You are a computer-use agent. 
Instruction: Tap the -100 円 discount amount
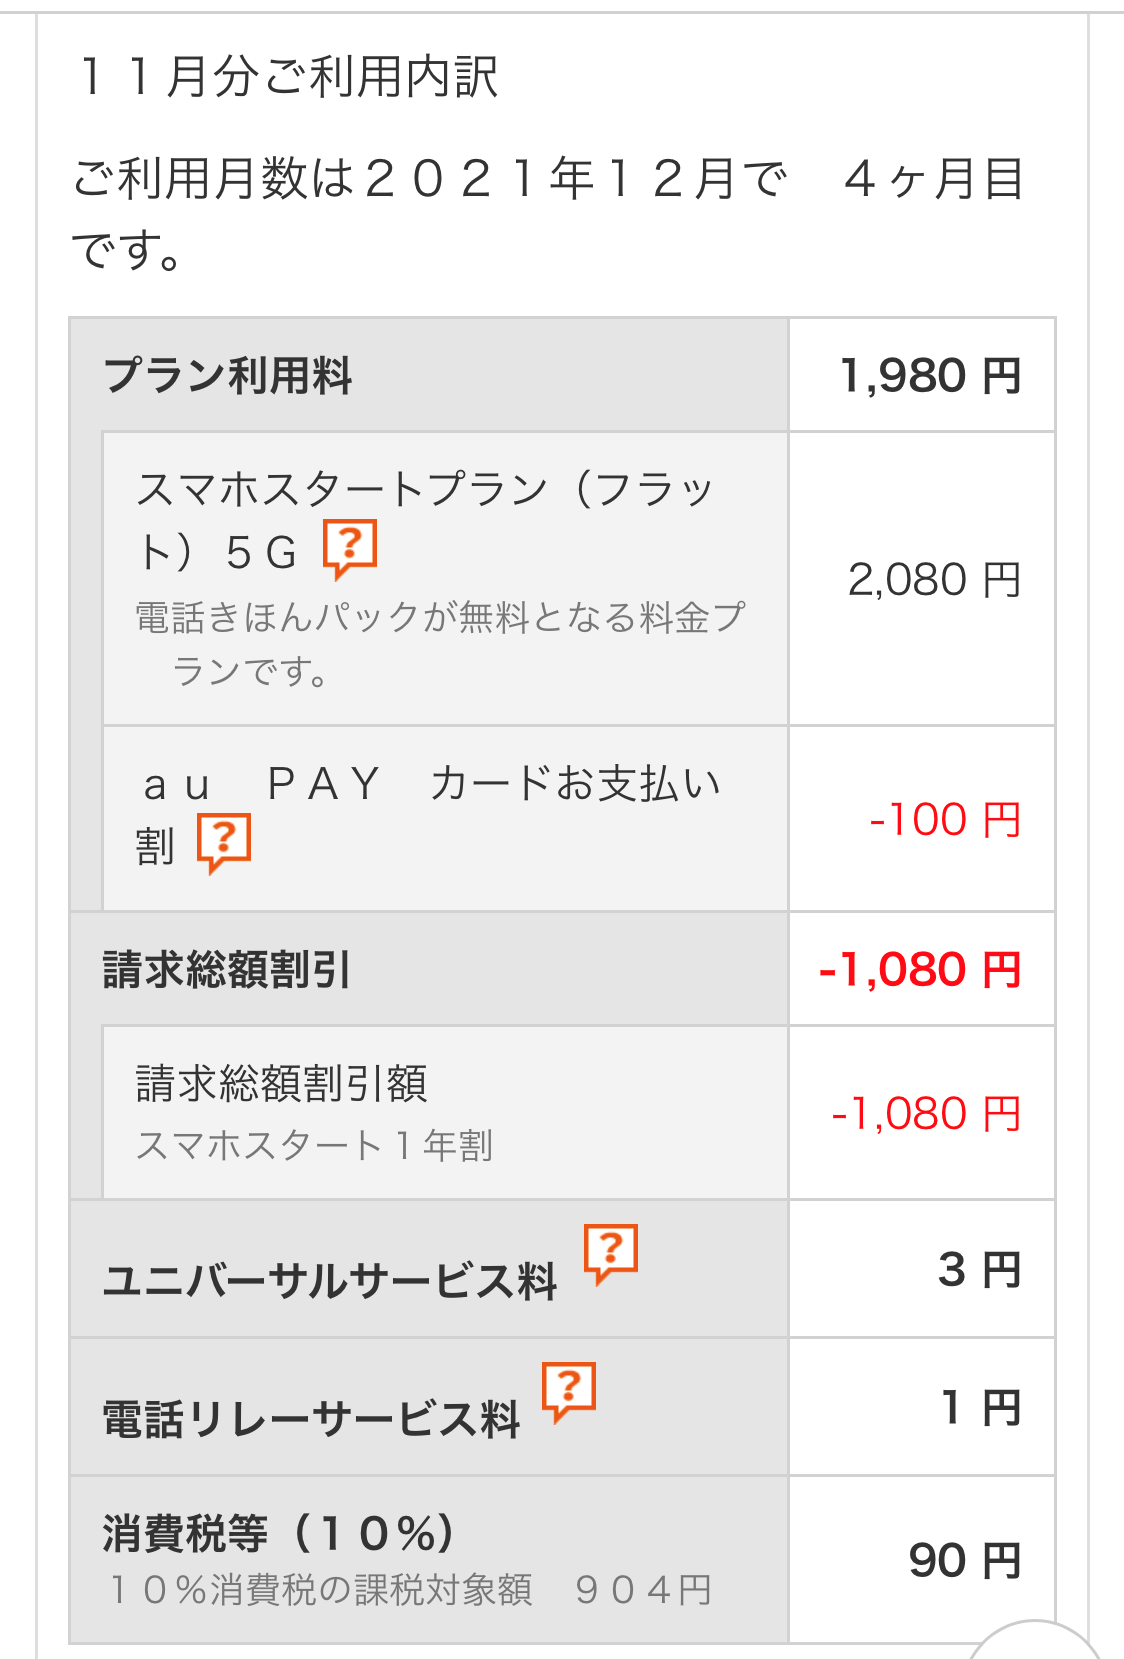(x=945, y=820)
